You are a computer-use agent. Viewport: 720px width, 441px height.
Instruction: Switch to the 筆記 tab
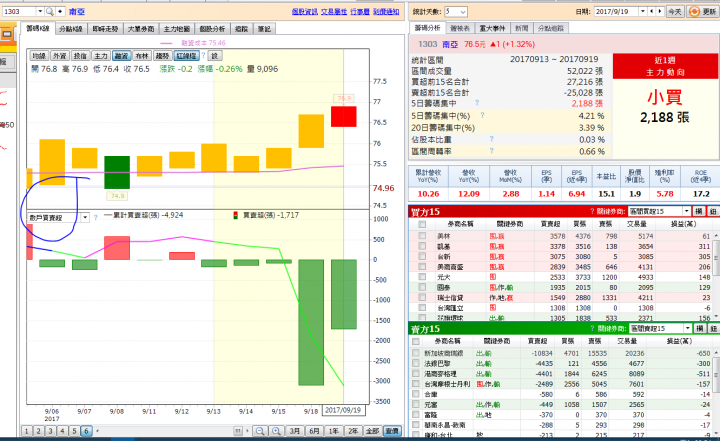click(x=264, y=29)
